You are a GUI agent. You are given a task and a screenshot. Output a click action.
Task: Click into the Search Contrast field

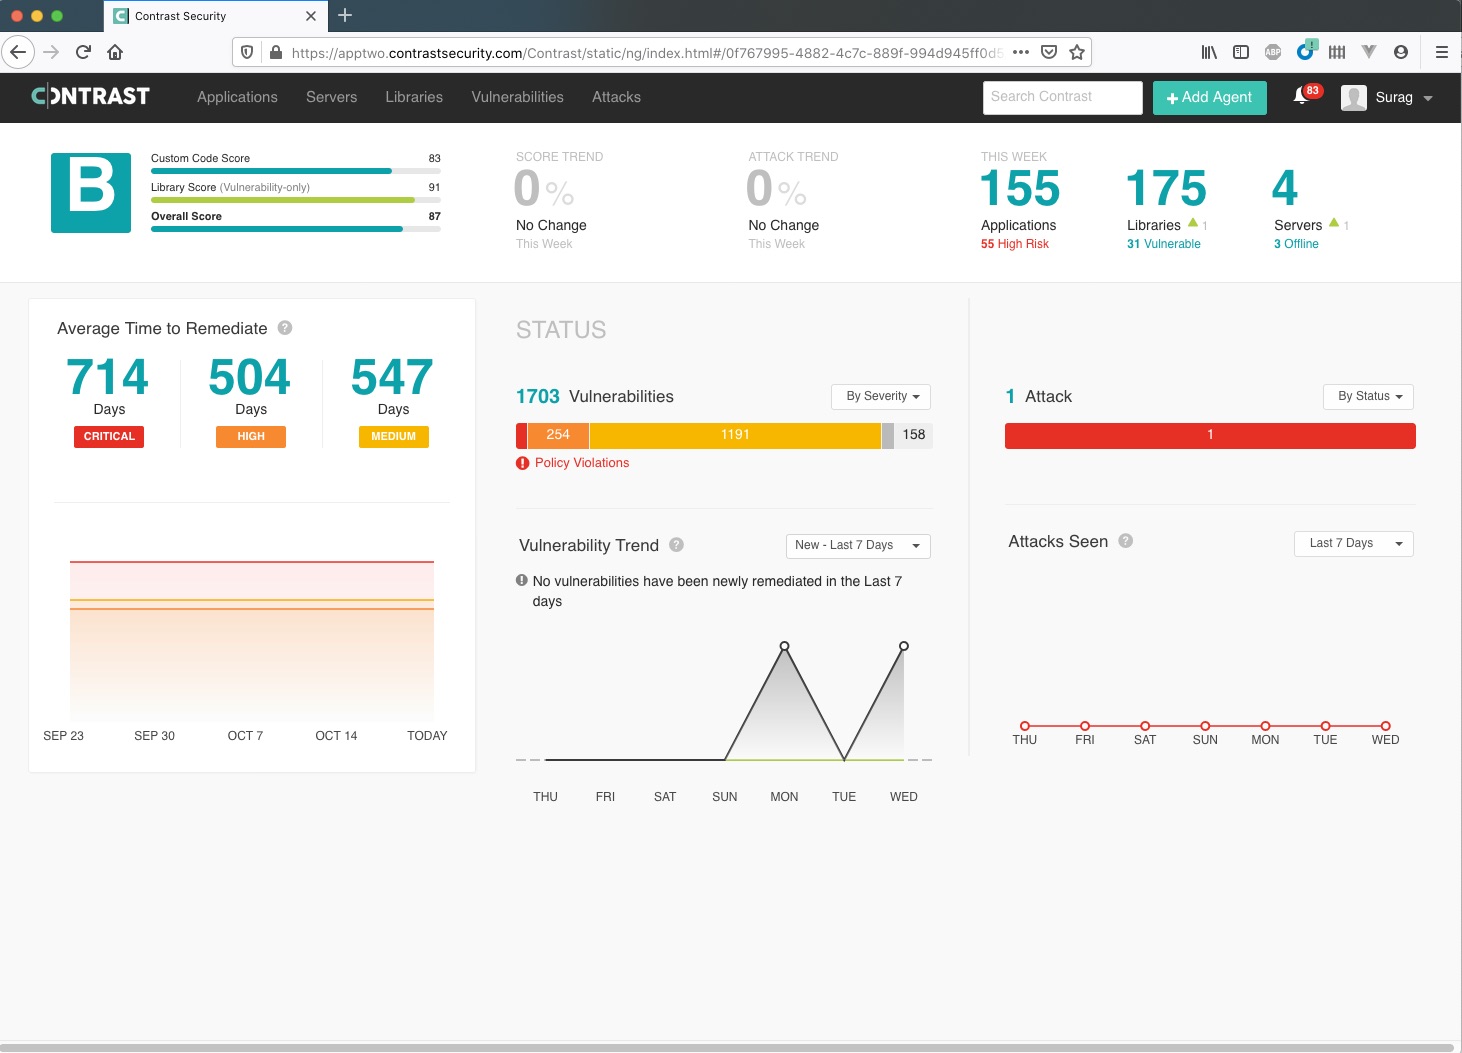point(1061,97)
